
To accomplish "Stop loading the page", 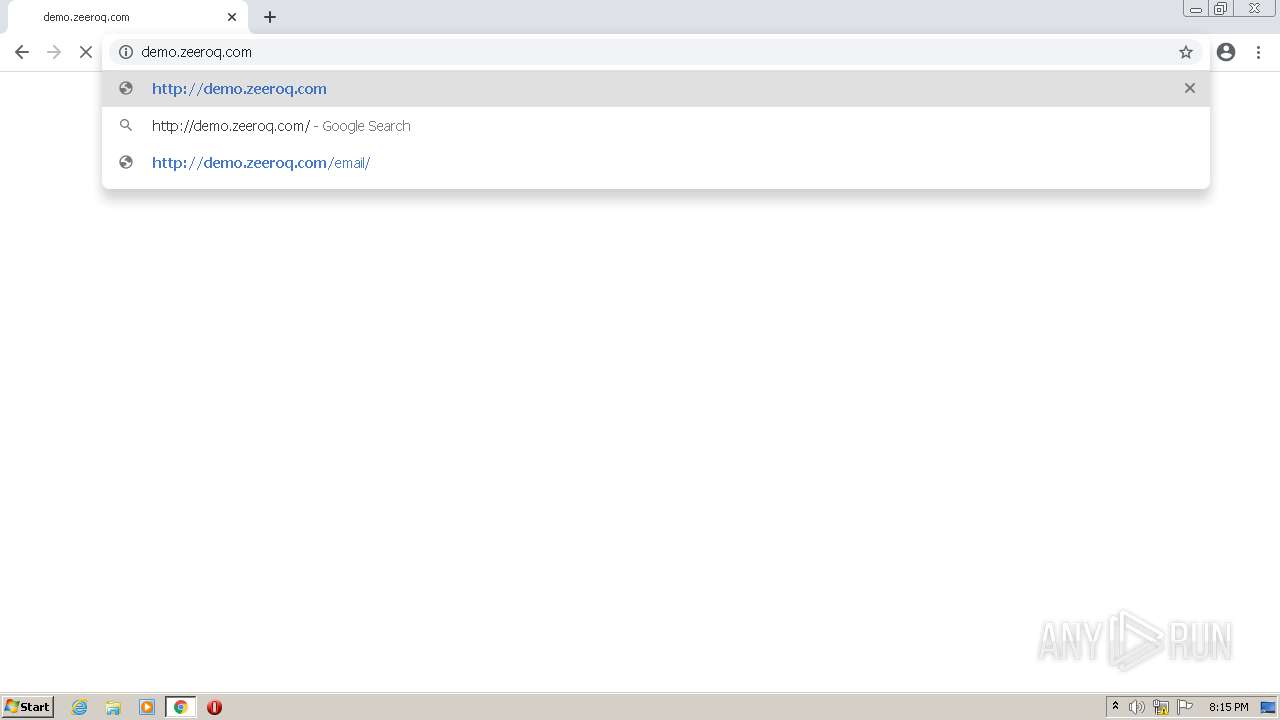I will pyautogui.click(x=86, y=52).
